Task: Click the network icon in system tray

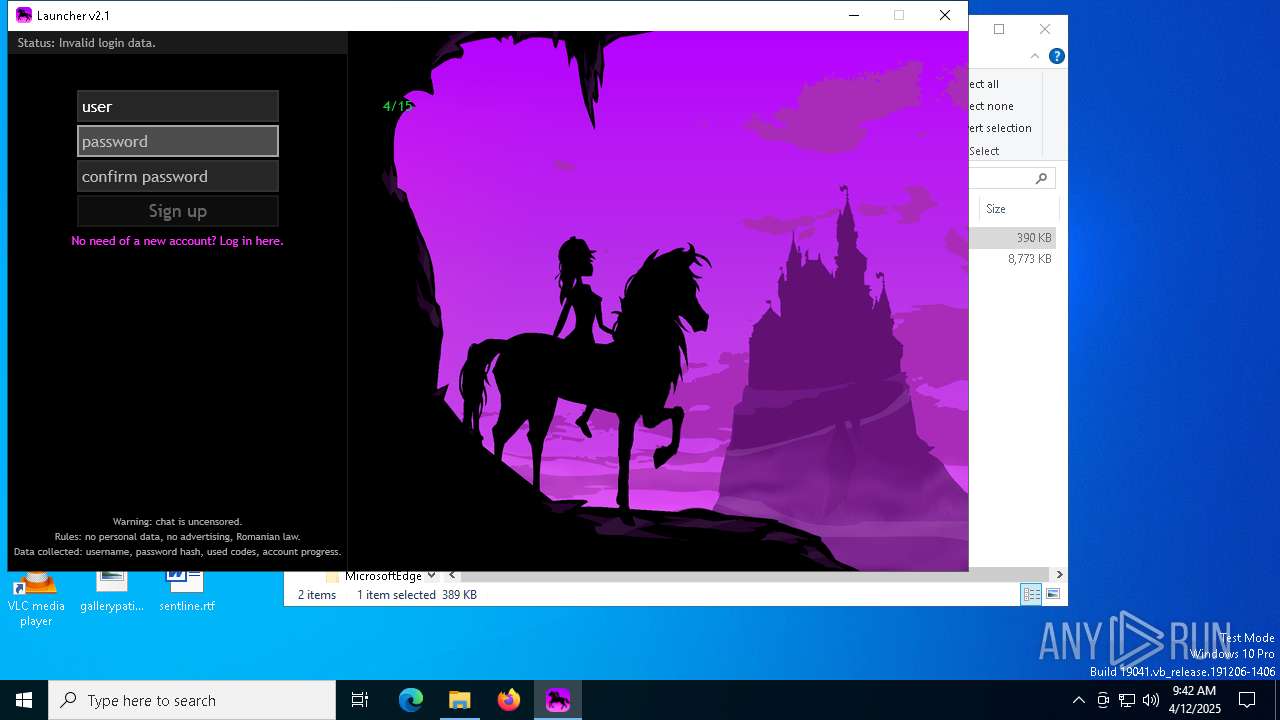Action: (x=1127, y=700)
